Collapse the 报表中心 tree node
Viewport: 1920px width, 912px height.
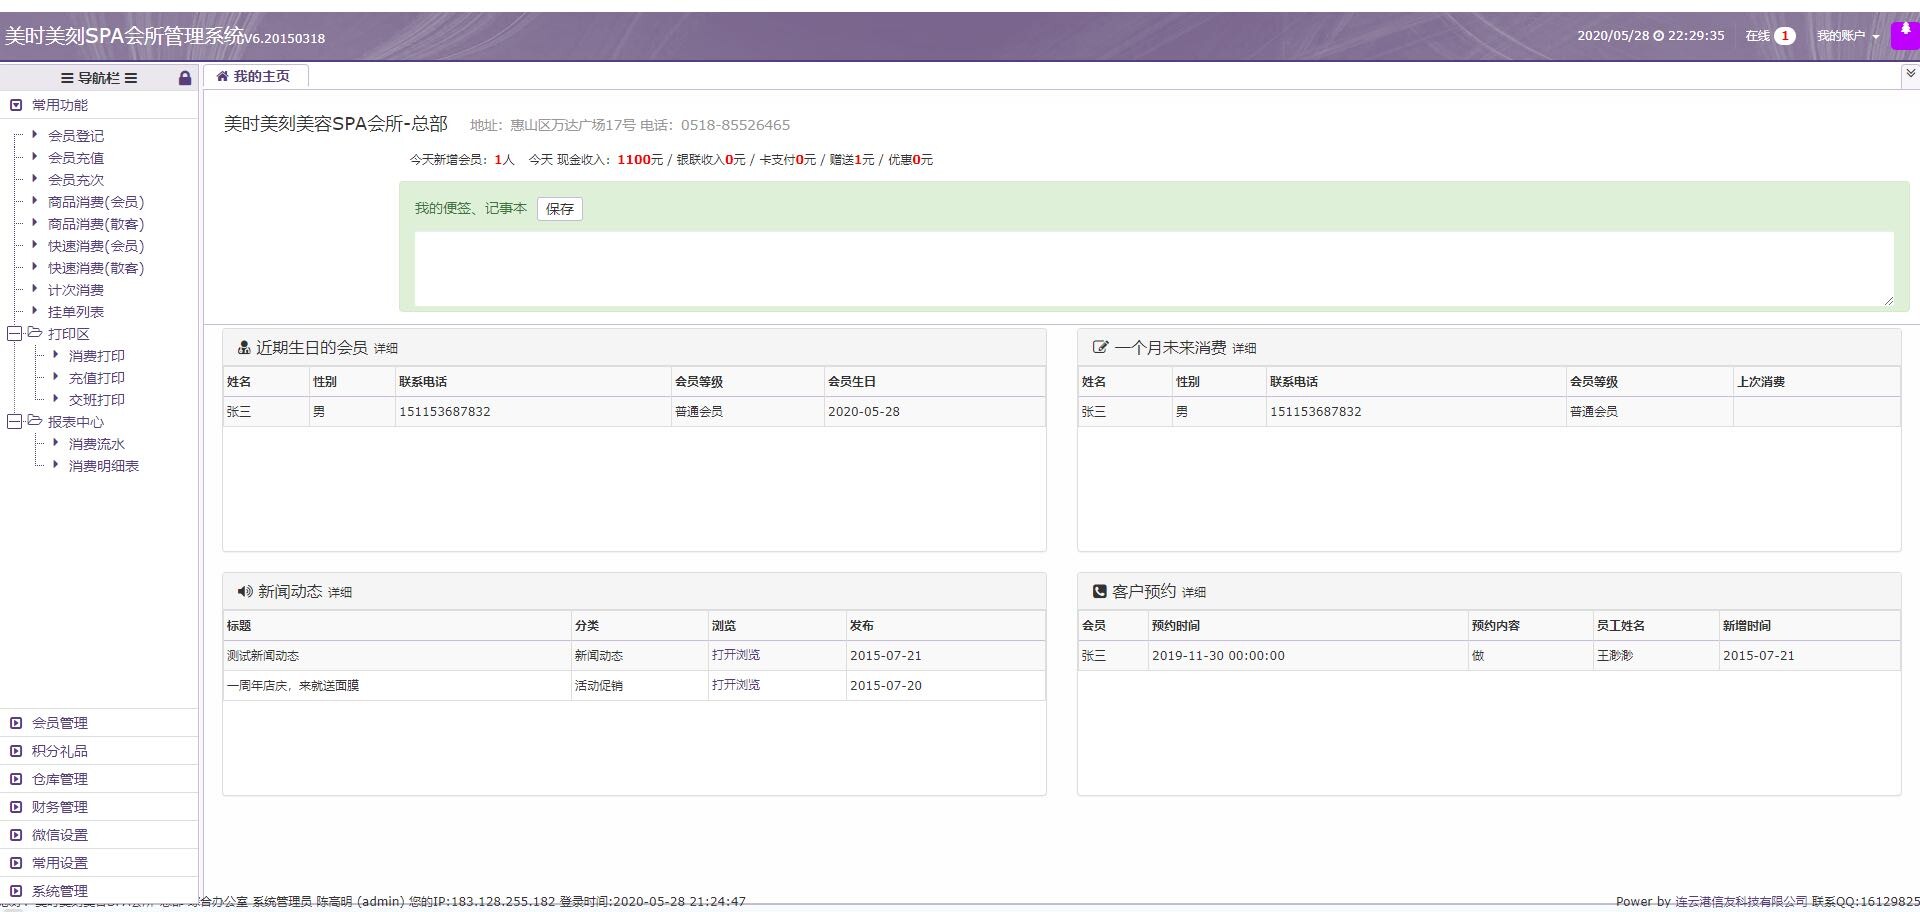[x=15, y=422]
